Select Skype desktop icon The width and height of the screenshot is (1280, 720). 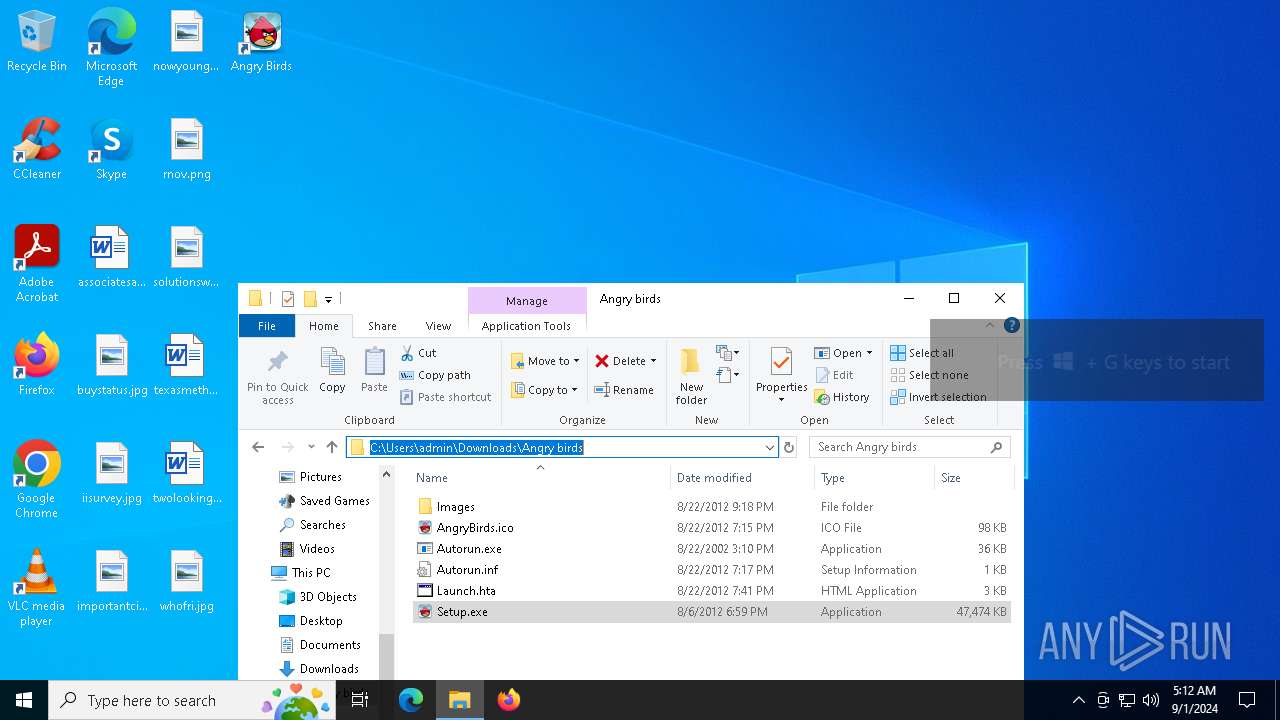coord(111,150)
